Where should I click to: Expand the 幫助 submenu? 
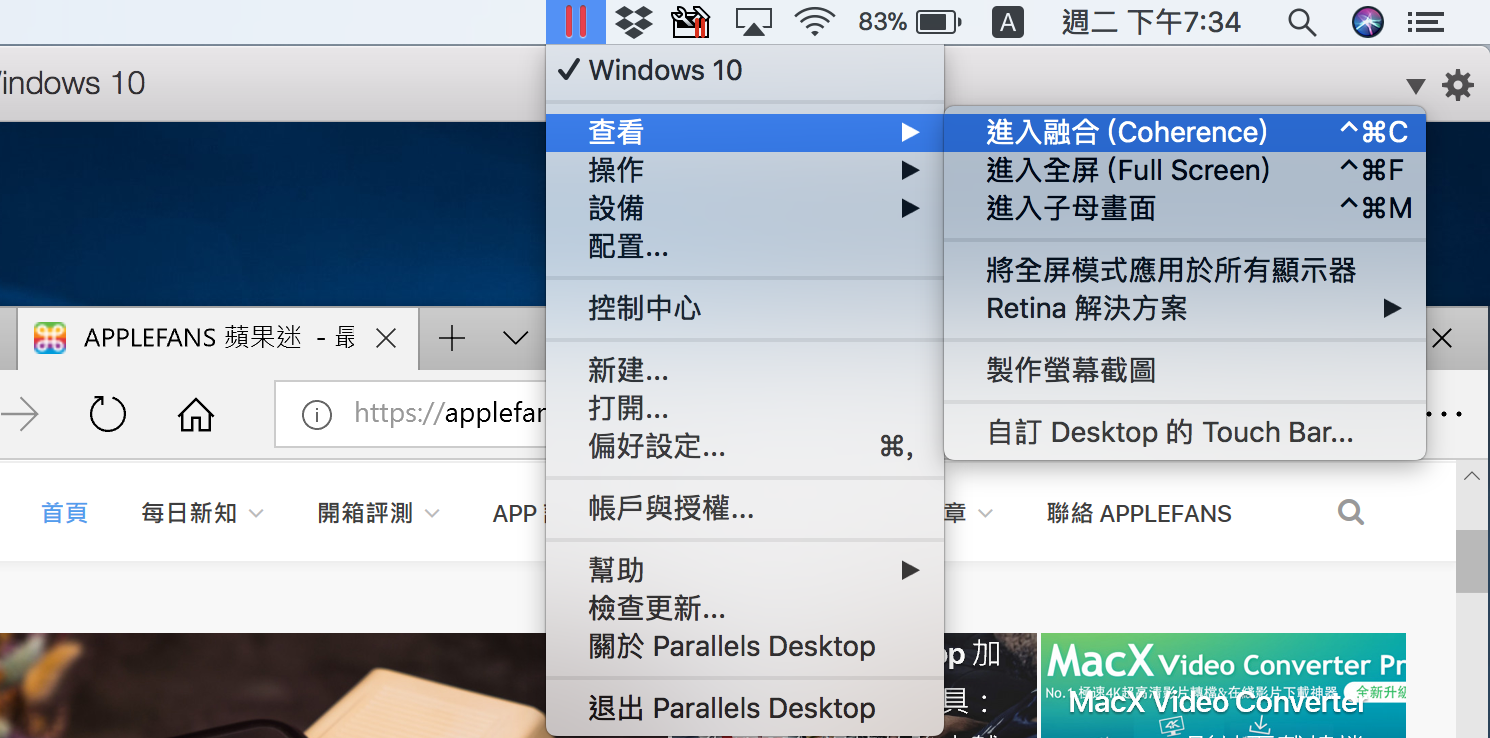[x=745, y=571]
